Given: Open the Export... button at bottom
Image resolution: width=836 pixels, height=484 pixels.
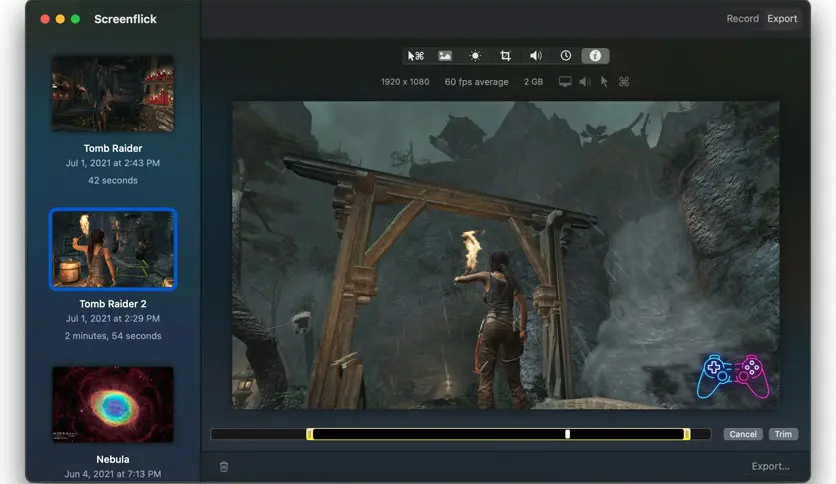Looking at the screenshot, I should [770, 466].
